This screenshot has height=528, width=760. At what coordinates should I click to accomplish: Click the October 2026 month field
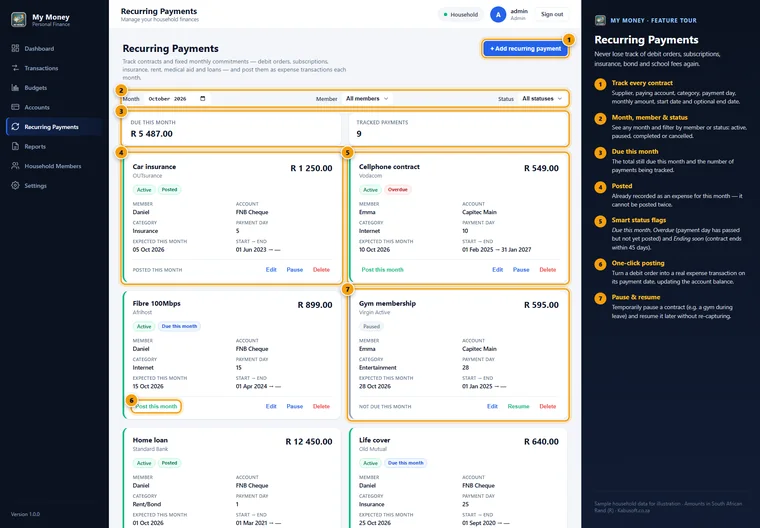pos(177,98)
